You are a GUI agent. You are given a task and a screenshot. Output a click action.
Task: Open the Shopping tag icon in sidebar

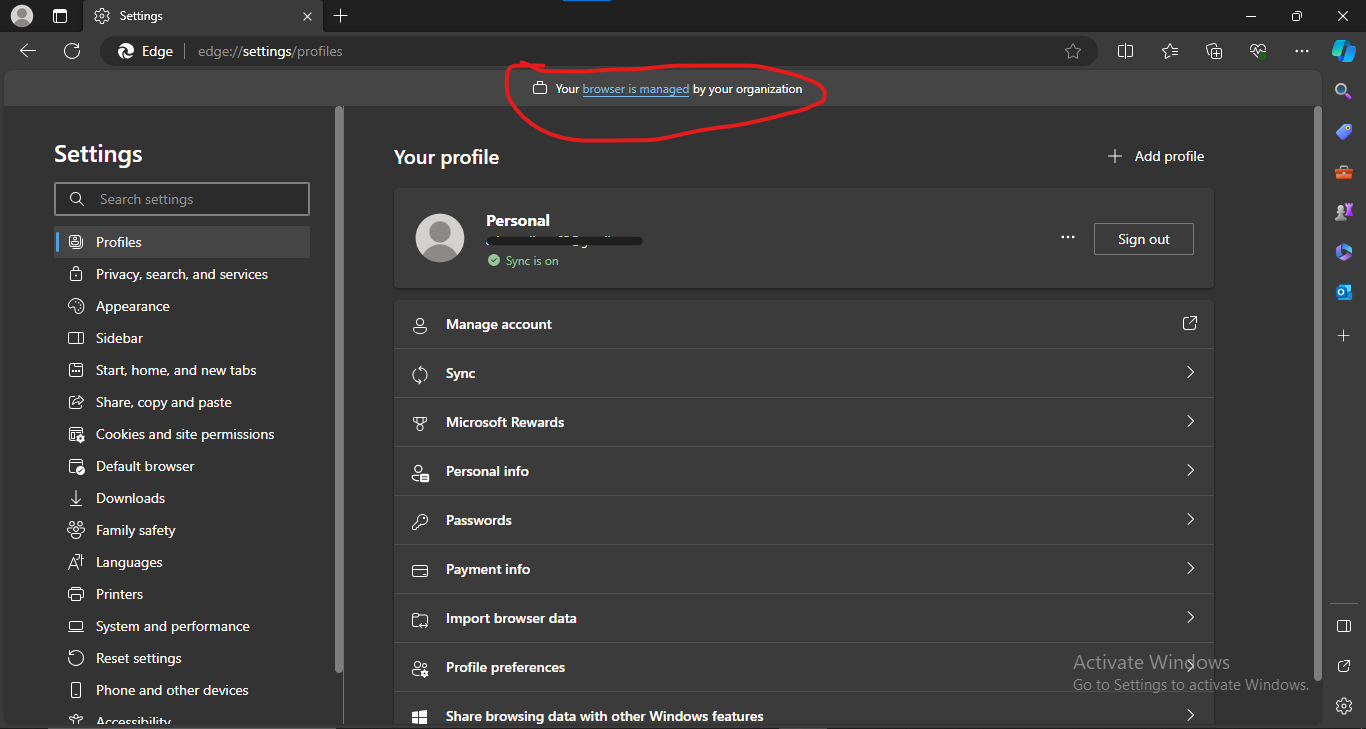tap(1344, 132)
